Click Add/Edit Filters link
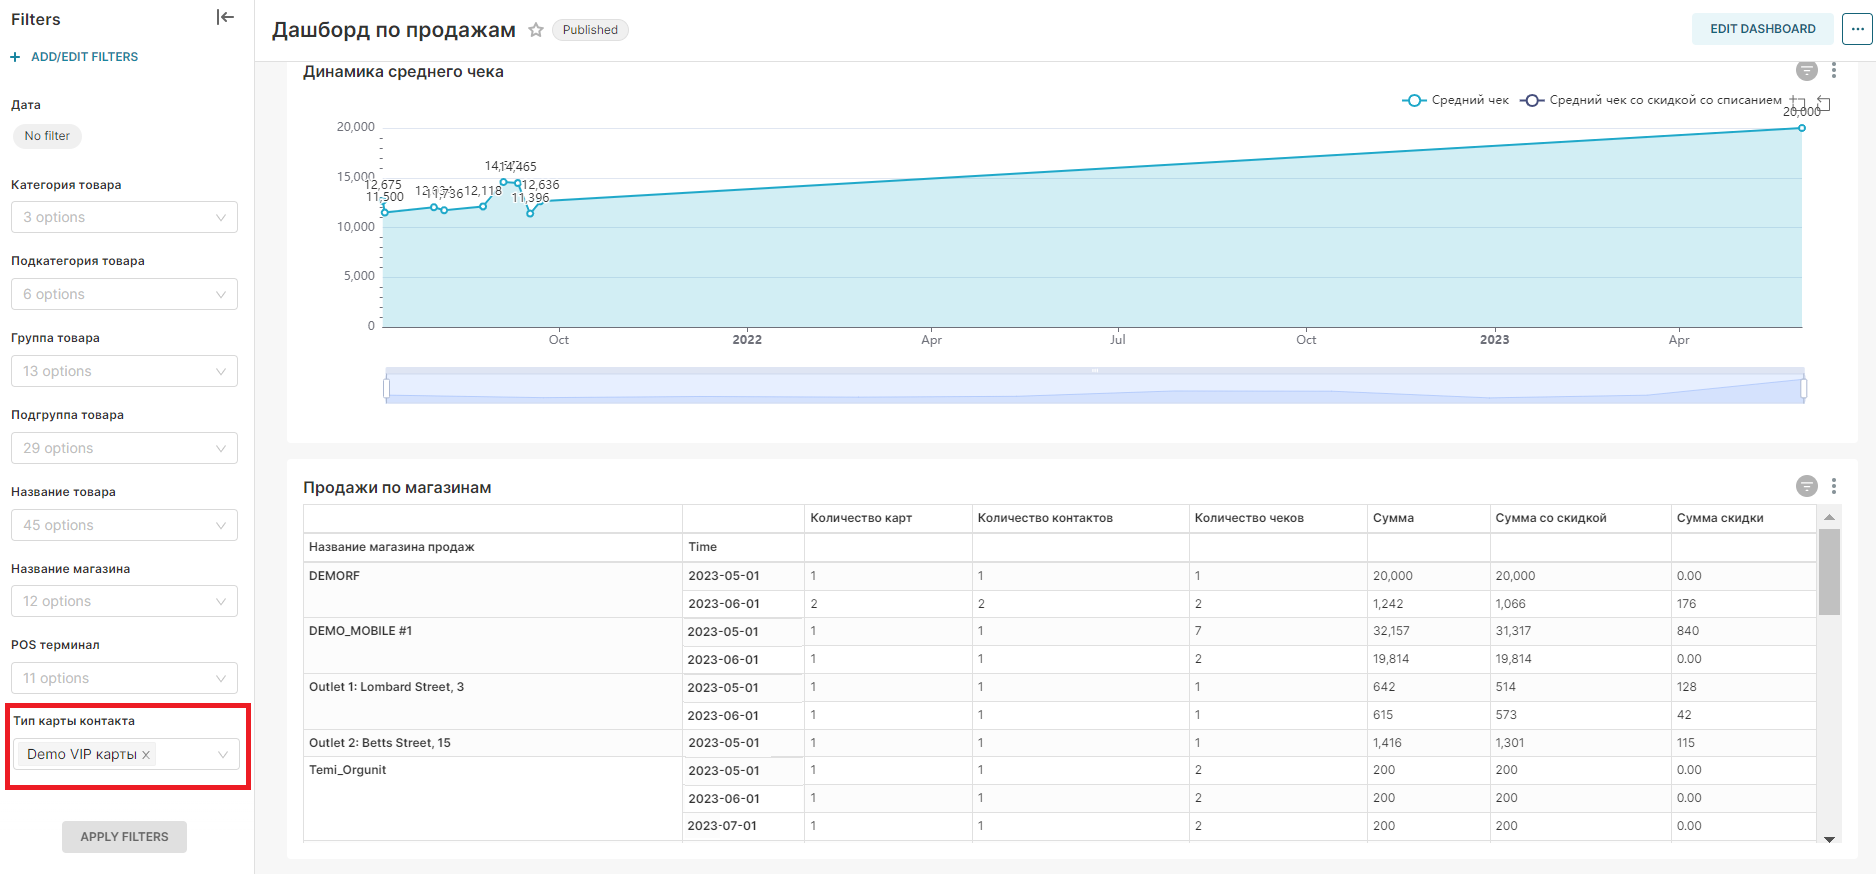The width and height of the screenshot is (1876, 874). tap(84, 57)
